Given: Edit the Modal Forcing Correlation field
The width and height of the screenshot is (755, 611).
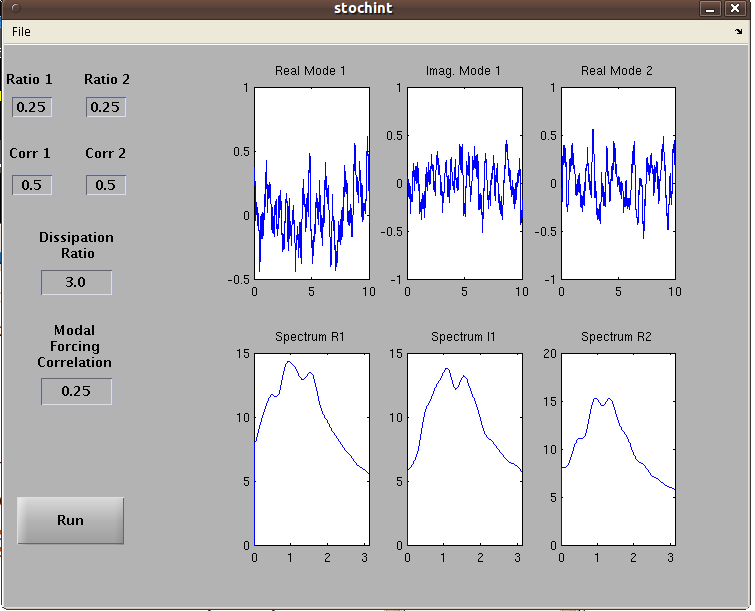Looking at the screenshot, I should [x=76, y=391].
